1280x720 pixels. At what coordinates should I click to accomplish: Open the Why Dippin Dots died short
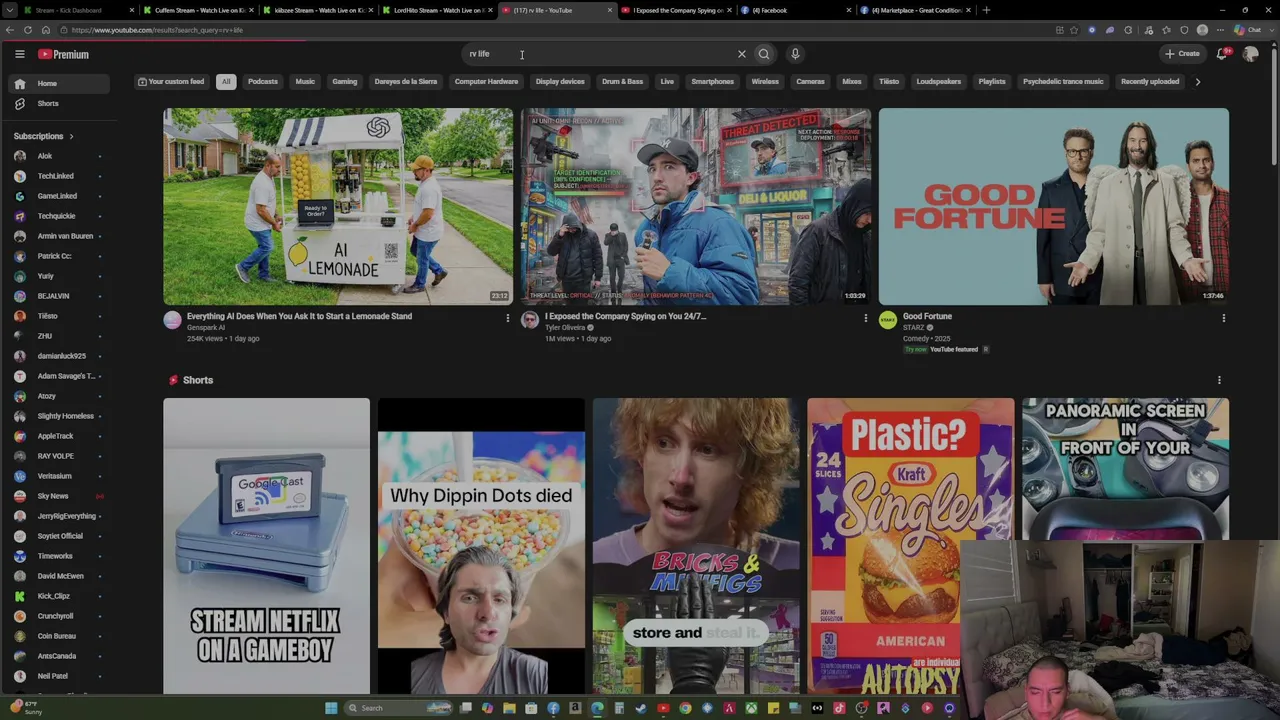point(481,546)
